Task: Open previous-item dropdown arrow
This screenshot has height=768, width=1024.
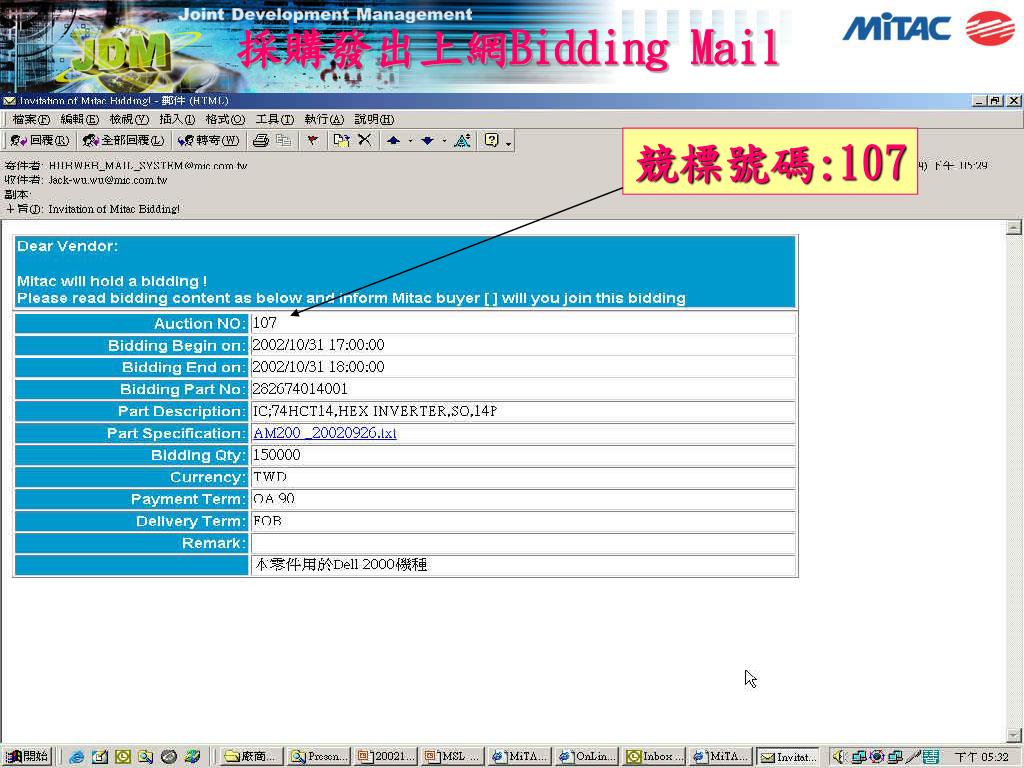Action: click(x=410, y=140)
